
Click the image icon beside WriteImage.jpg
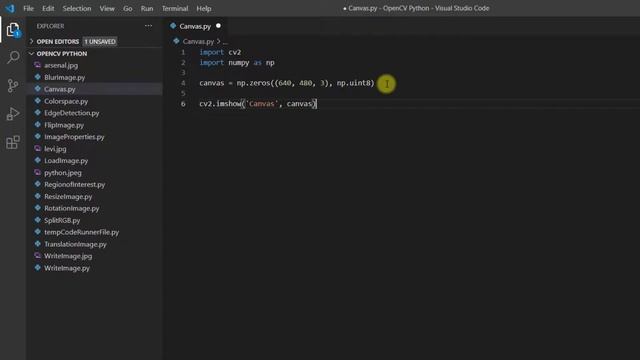(38, 256)
